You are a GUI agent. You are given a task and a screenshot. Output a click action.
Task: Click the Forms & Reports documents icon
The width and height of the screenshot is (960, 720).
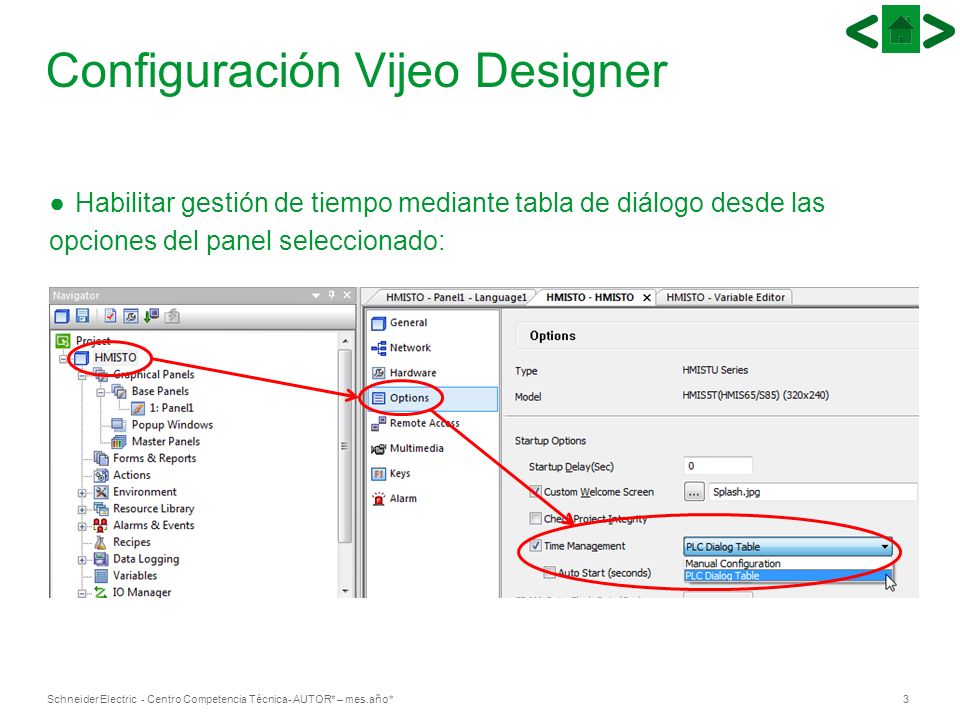(101, 458)
